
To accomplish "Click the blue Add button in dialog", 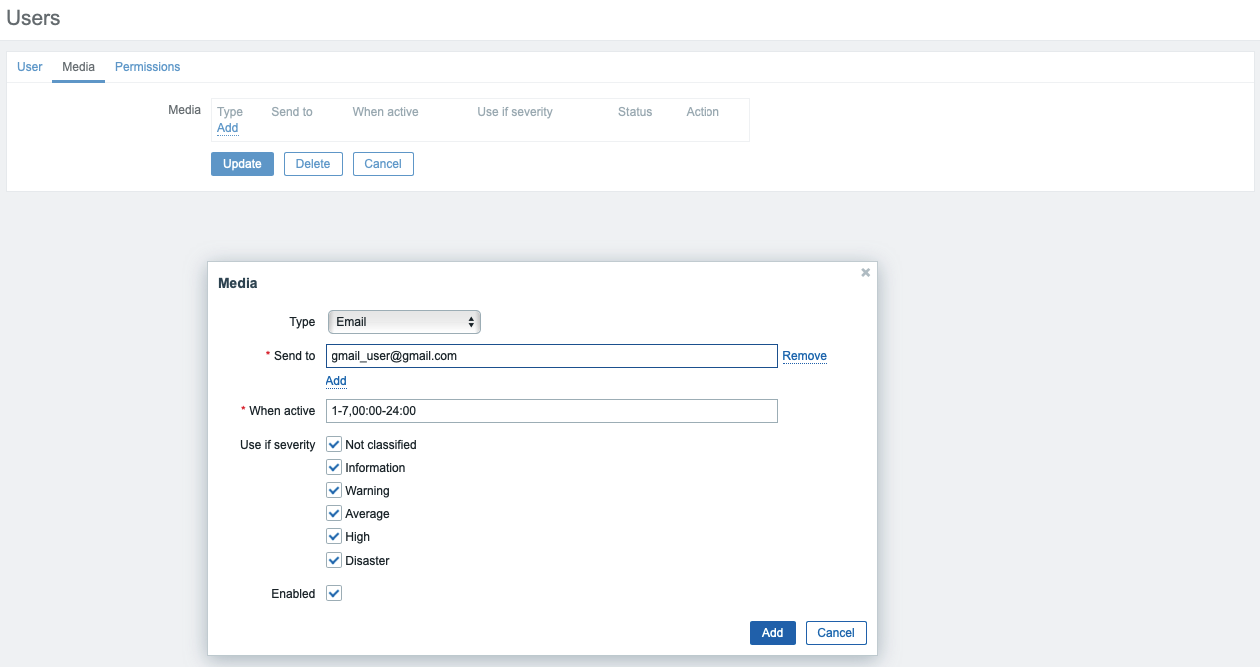I will pos(772,633).
